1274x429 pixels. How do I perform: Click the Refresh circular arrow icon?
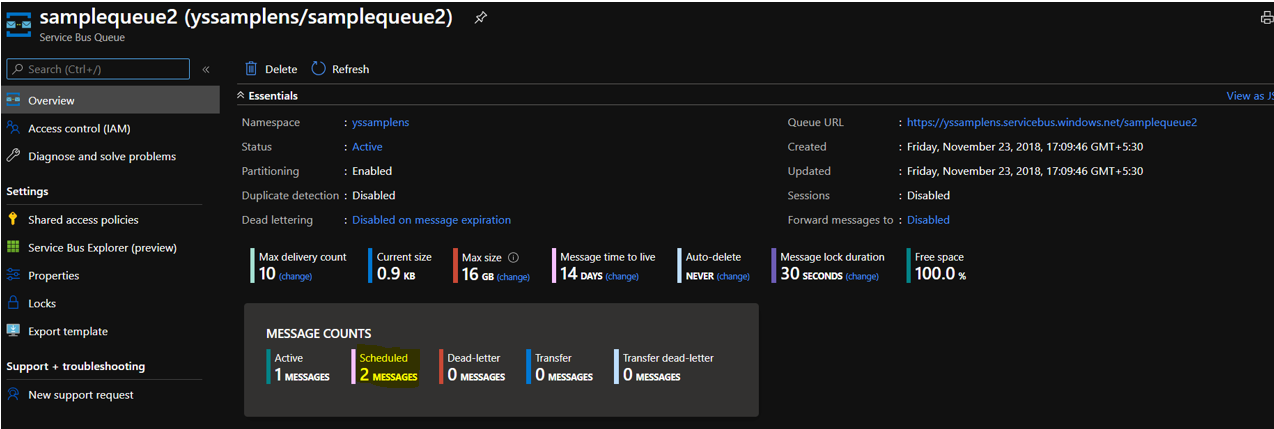click(319, 69)
